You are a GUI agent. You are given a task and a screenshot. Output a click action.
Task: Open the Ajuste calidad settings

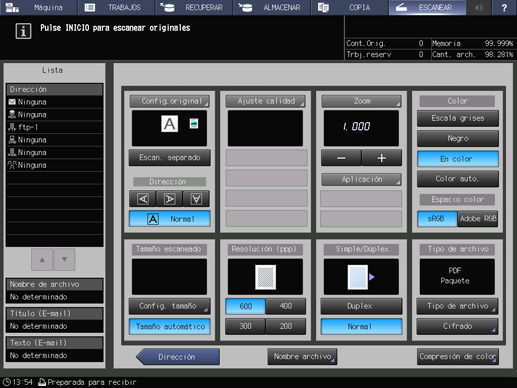(266, 101)
